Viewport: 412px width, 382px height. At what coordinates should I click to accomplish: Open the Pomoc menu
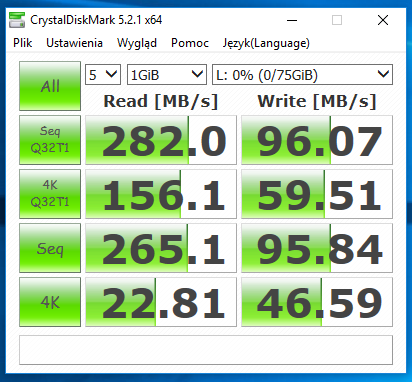point(190,43)
